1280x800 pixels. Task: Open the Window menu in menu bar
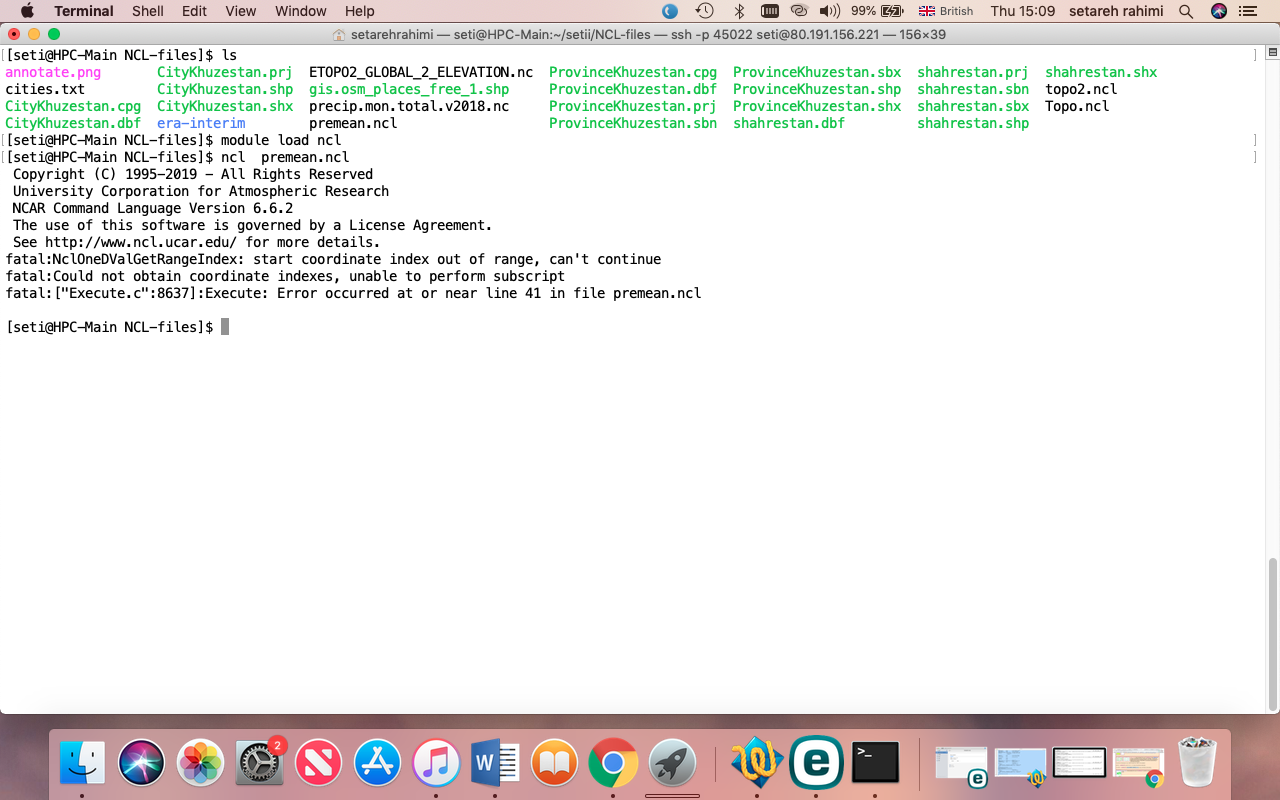point(300,11)
